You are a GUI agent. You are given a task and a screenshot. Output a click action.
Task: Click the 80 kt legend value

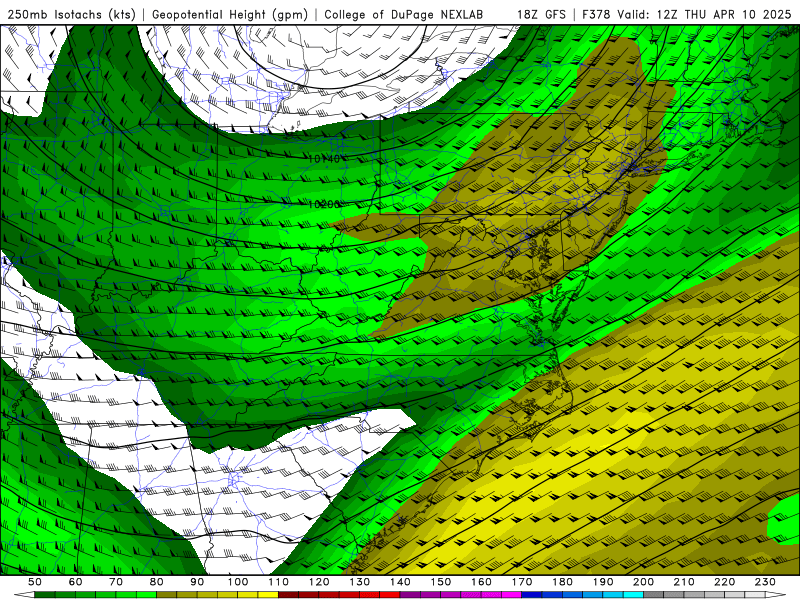click(157, 582)
